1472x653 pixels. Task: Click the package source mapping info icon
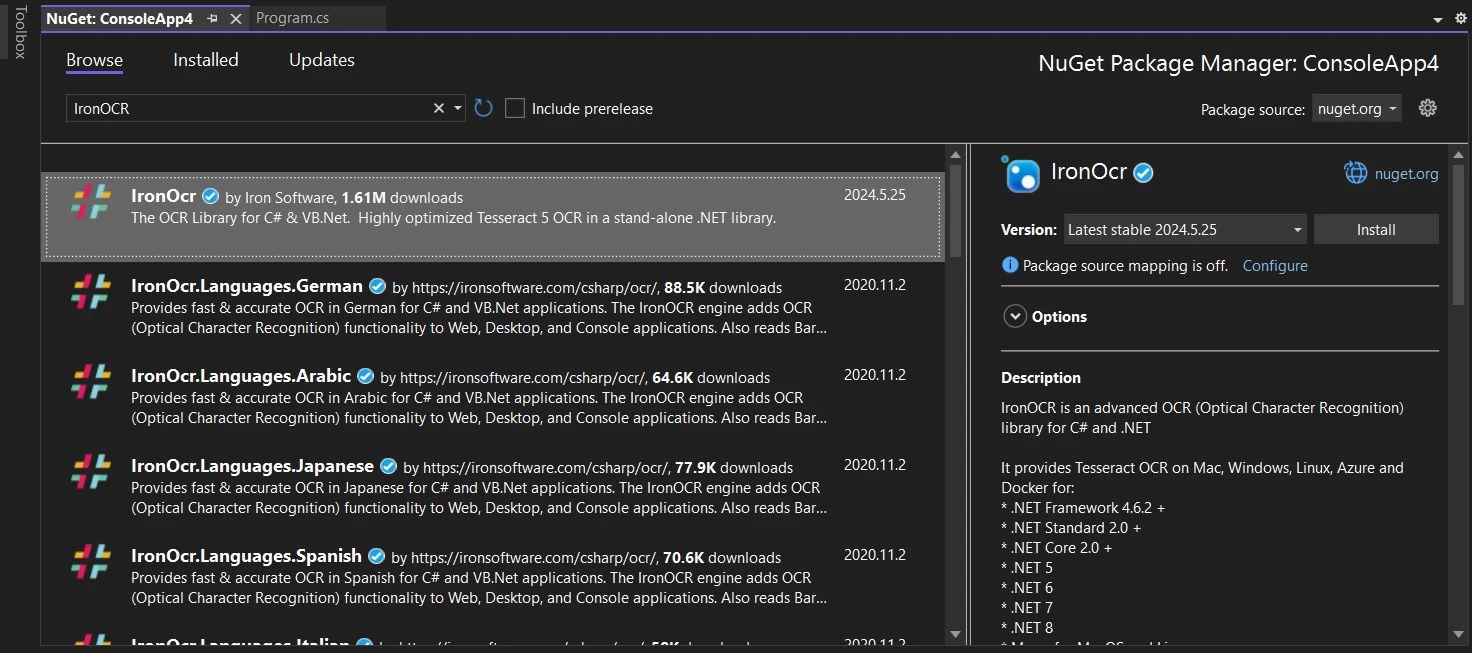click(x=1010, y=265)
